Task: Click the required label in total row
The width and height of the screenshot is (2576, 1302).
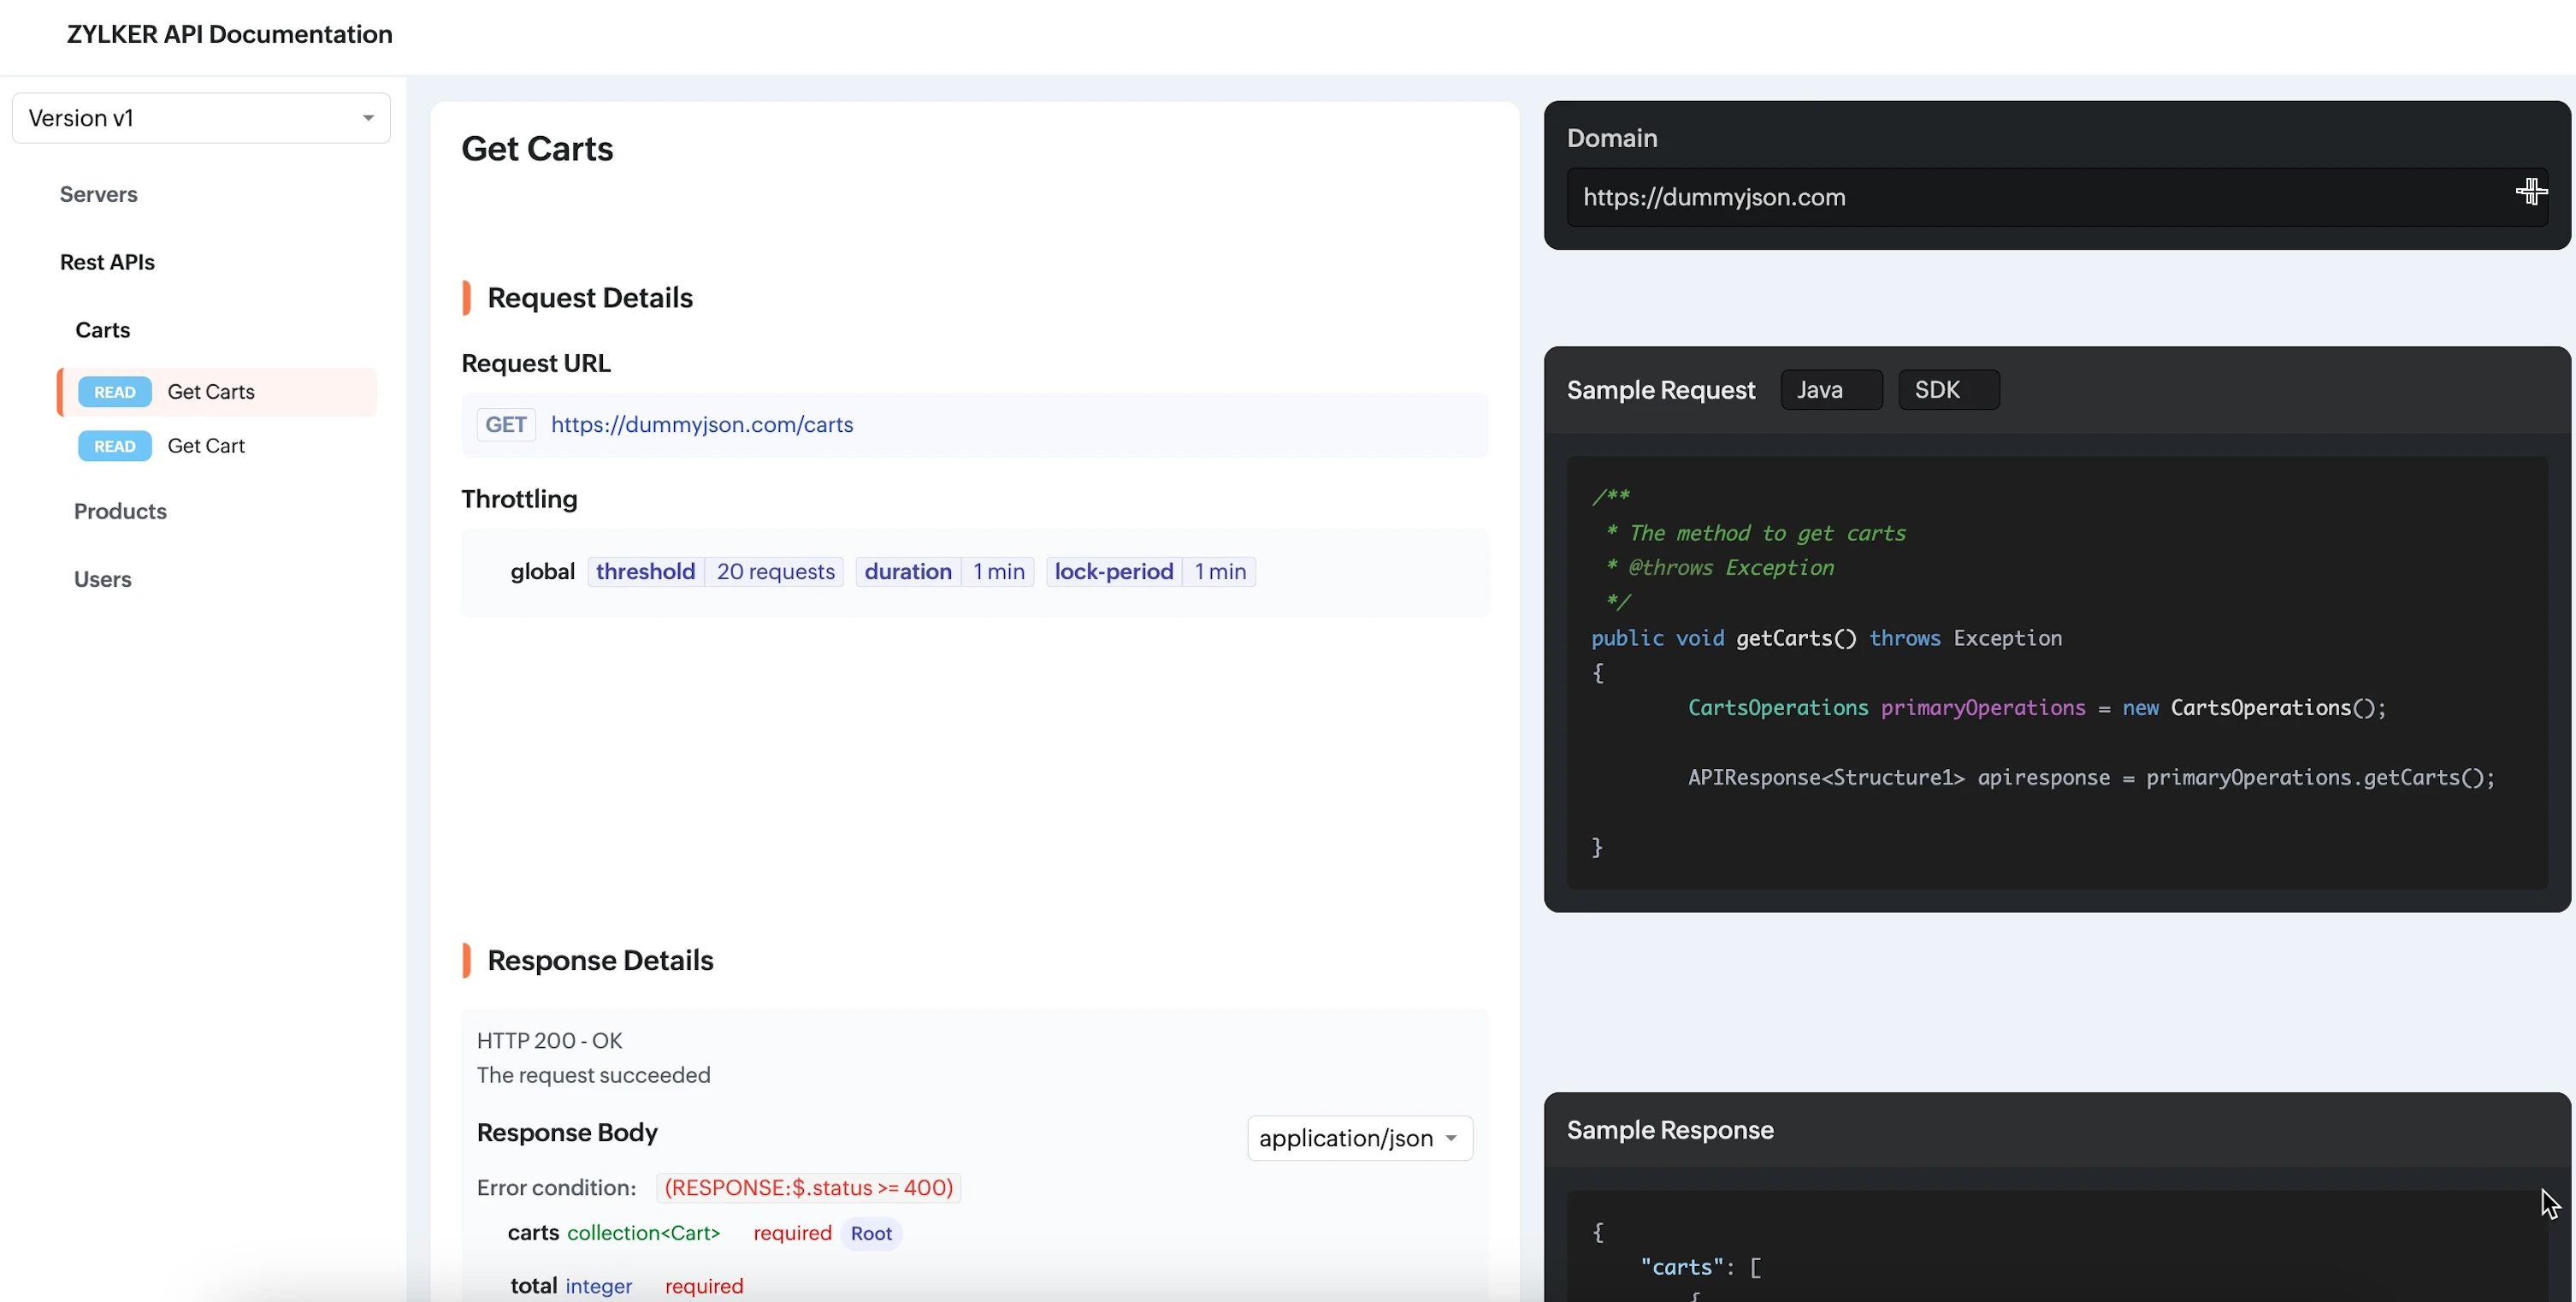Action: [x=704, y=1286]
